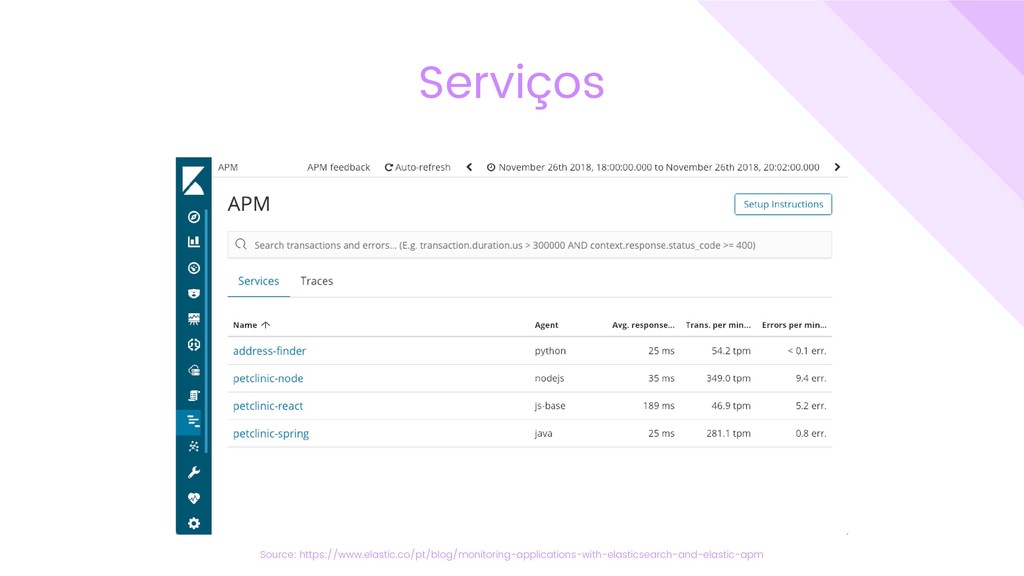This screenshot has height=576, width=1024.
Task: Sort by Trans. per min column header
Action: point(718,325)
